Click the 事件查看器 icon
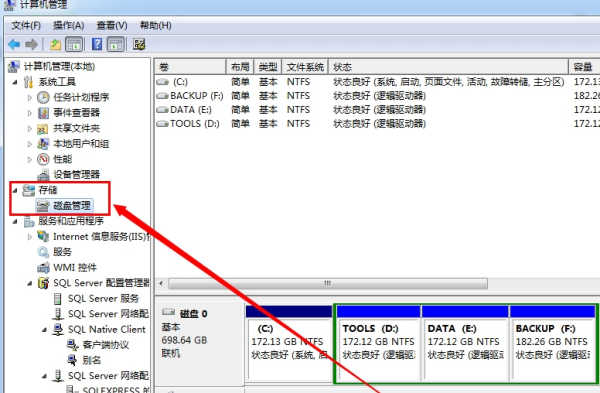The height and width of the screenshot is (393, 600). (x=43, y=113)
